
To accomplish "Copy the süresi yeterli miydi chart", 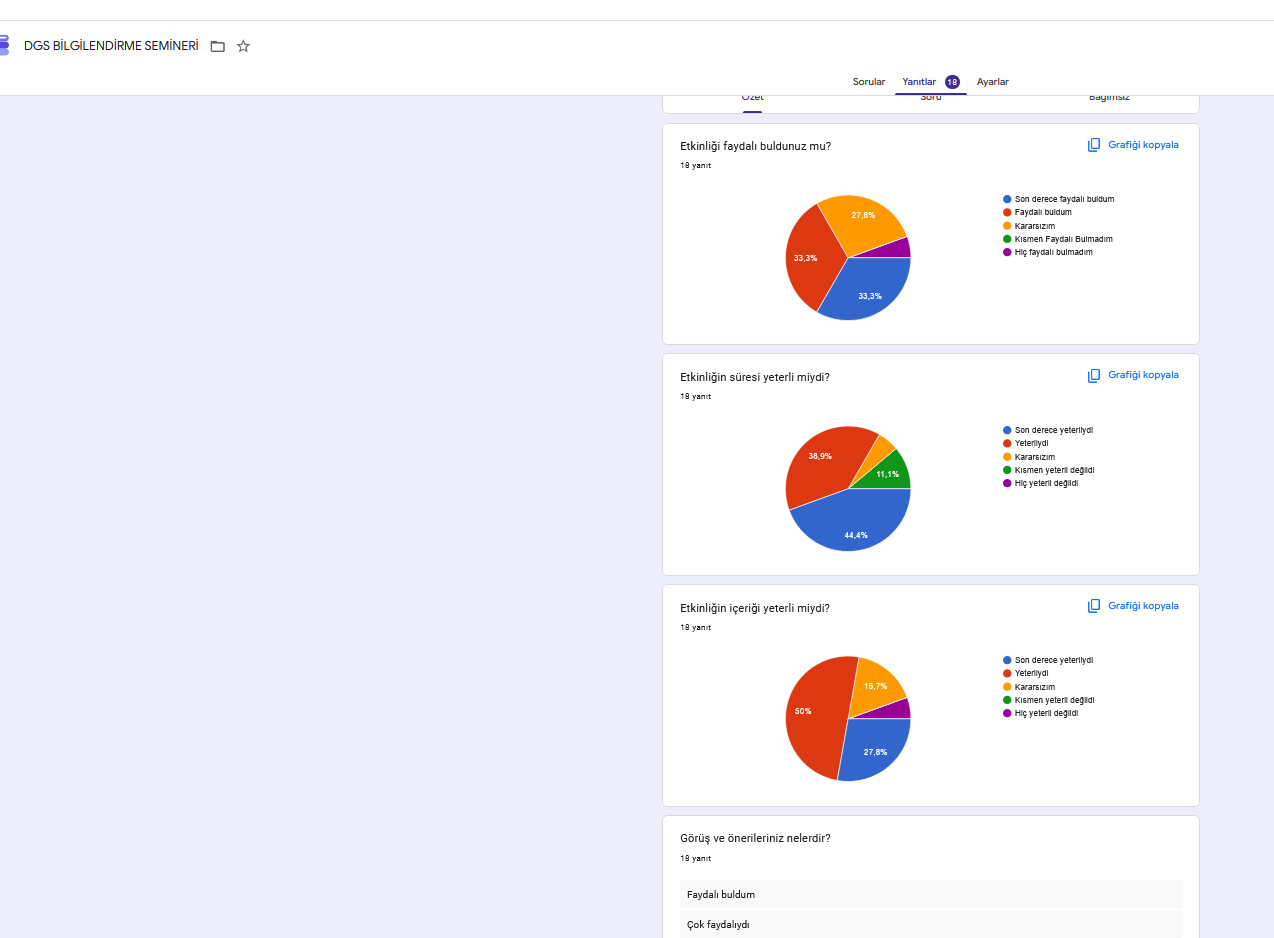I will click(1133, 375).
